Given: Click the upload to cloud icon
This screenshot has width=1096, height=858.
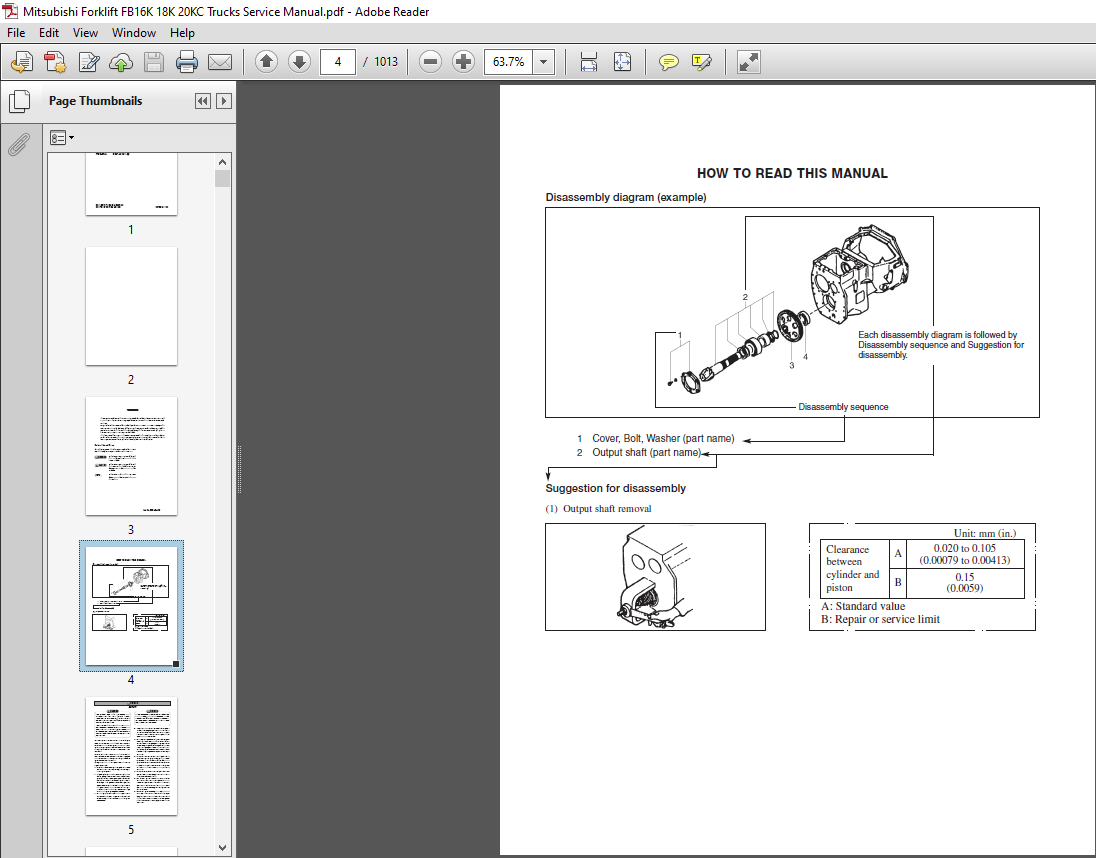Looking at the screenshot, I should click(121, 62).
